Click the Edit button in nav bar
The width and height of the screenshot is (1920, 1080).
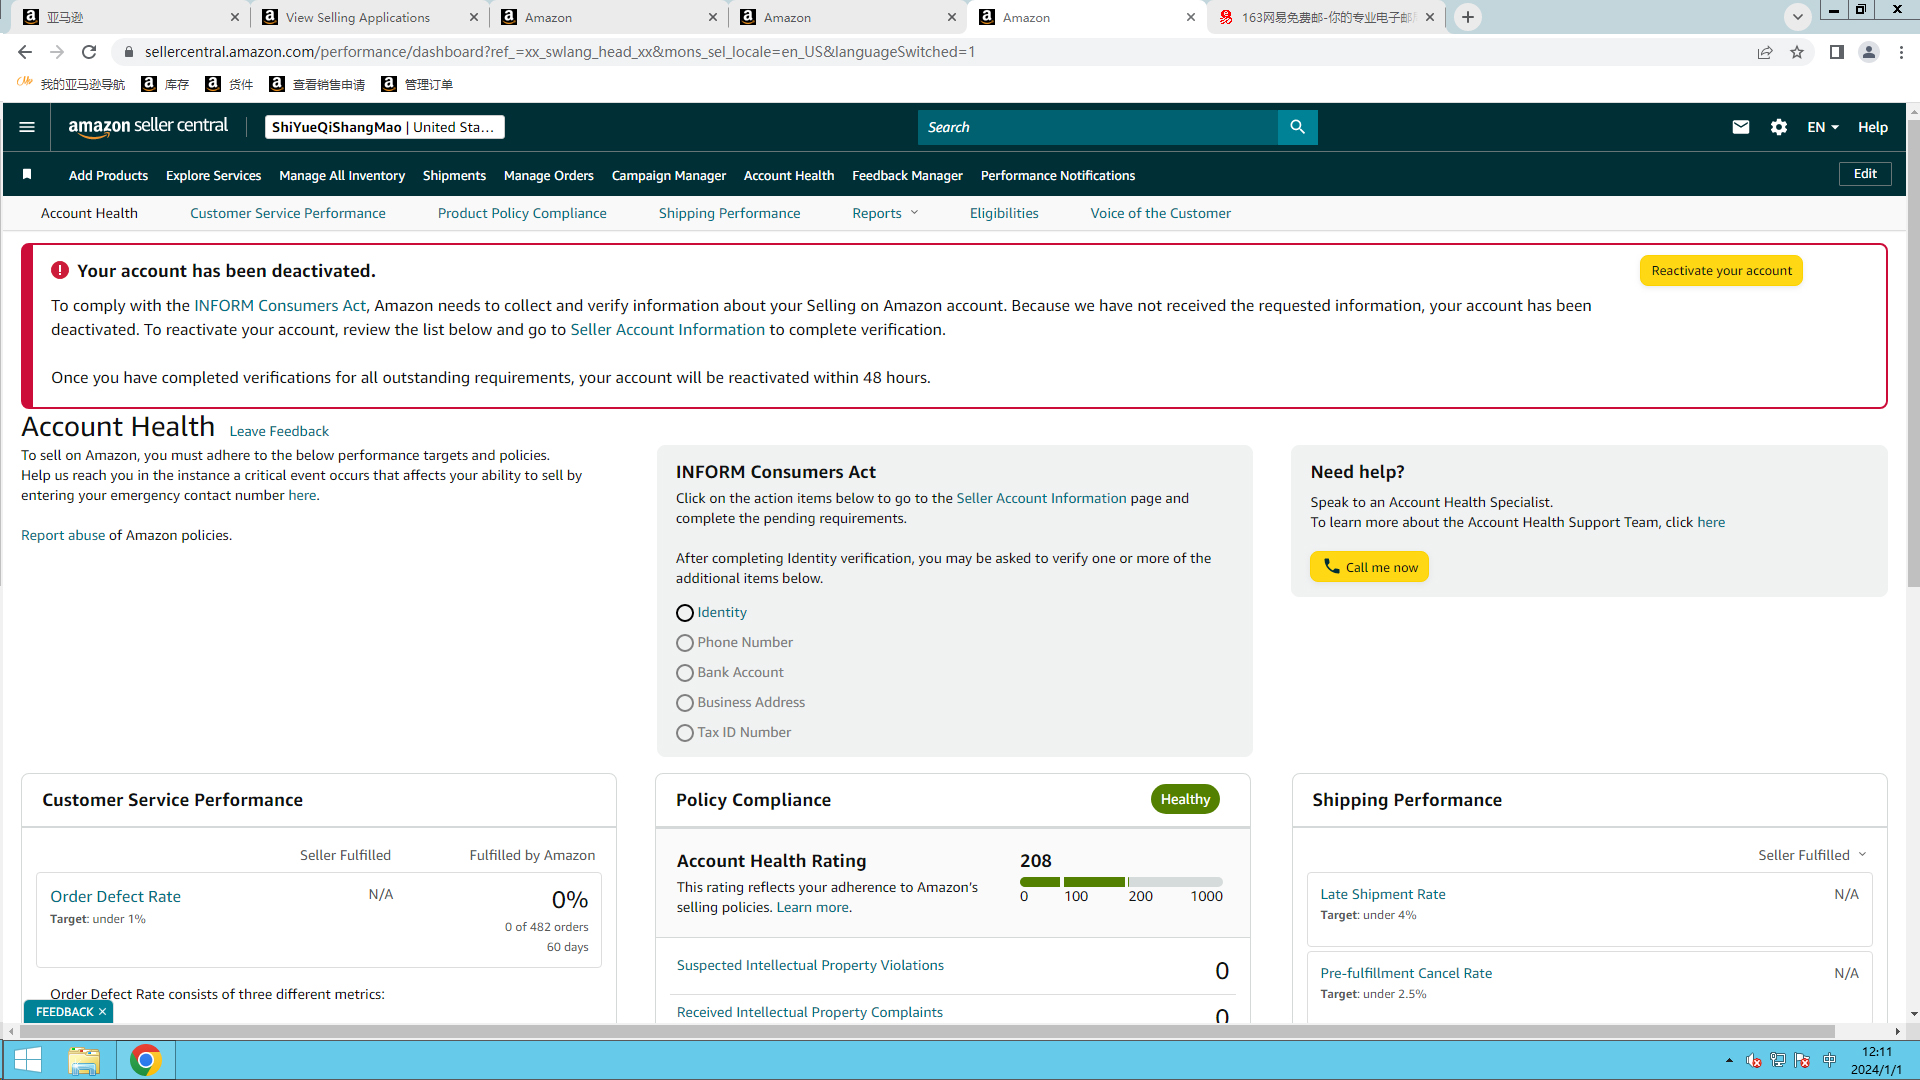[x=1865, y=174]
